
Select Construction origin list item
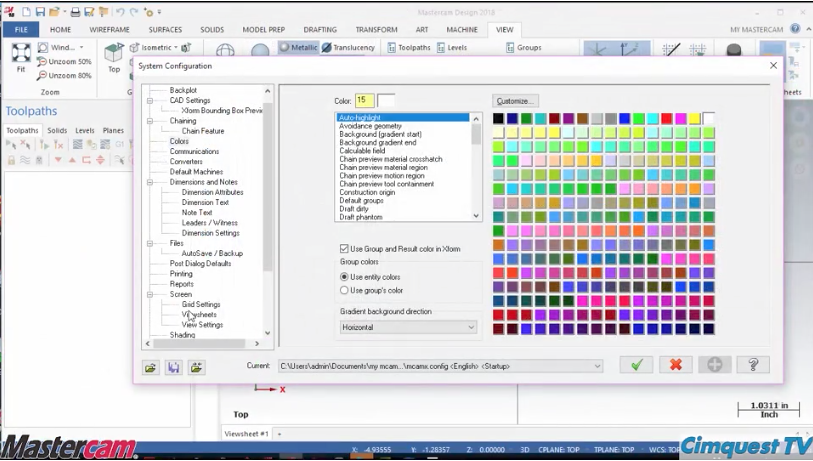click(x=367, y=192)
